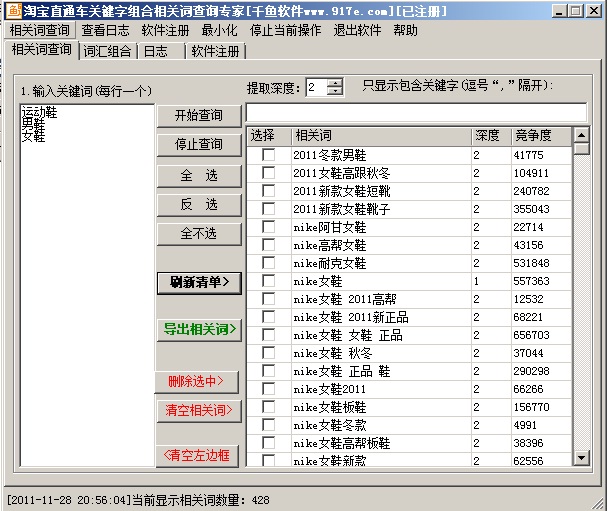This screenshot has width=607, height=511.
Task: Click the 全不选 button
Action: click(199, 233)
